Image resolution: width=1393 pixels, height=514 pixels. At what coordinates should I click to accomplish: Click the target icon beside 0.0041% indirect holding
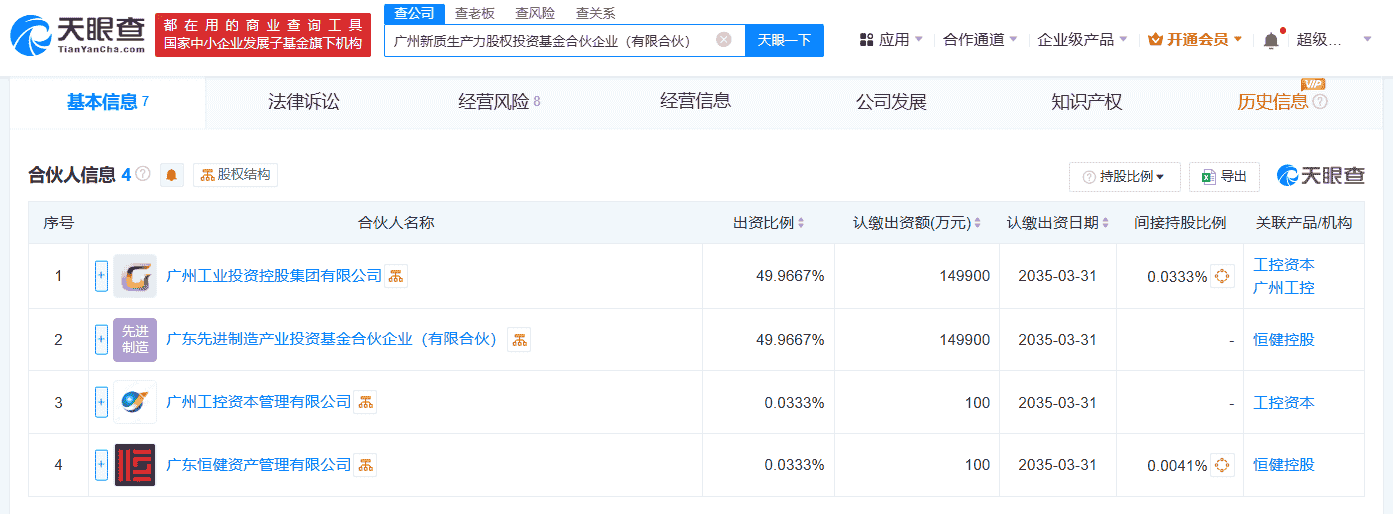click(x=1222, y=465)
